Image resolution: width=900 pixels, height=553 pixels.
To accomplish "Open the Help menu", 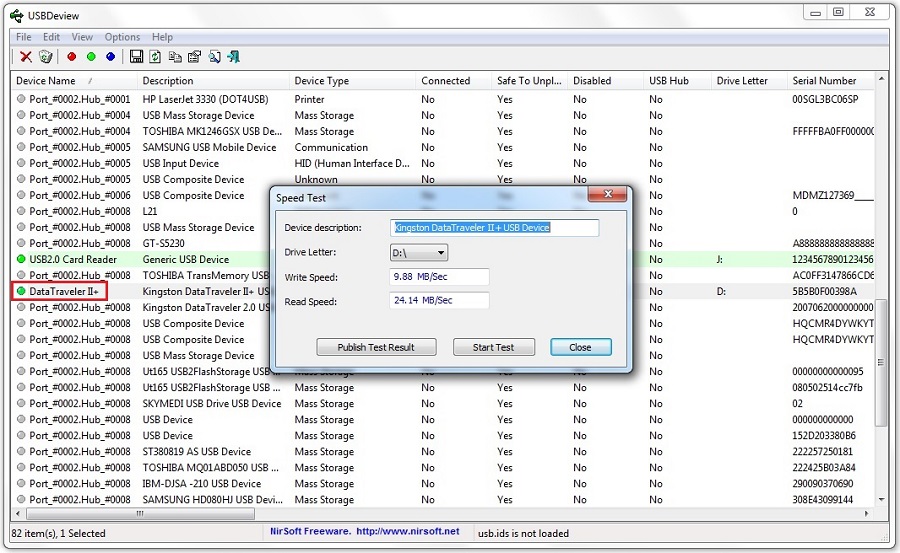I will click(162, 37).
